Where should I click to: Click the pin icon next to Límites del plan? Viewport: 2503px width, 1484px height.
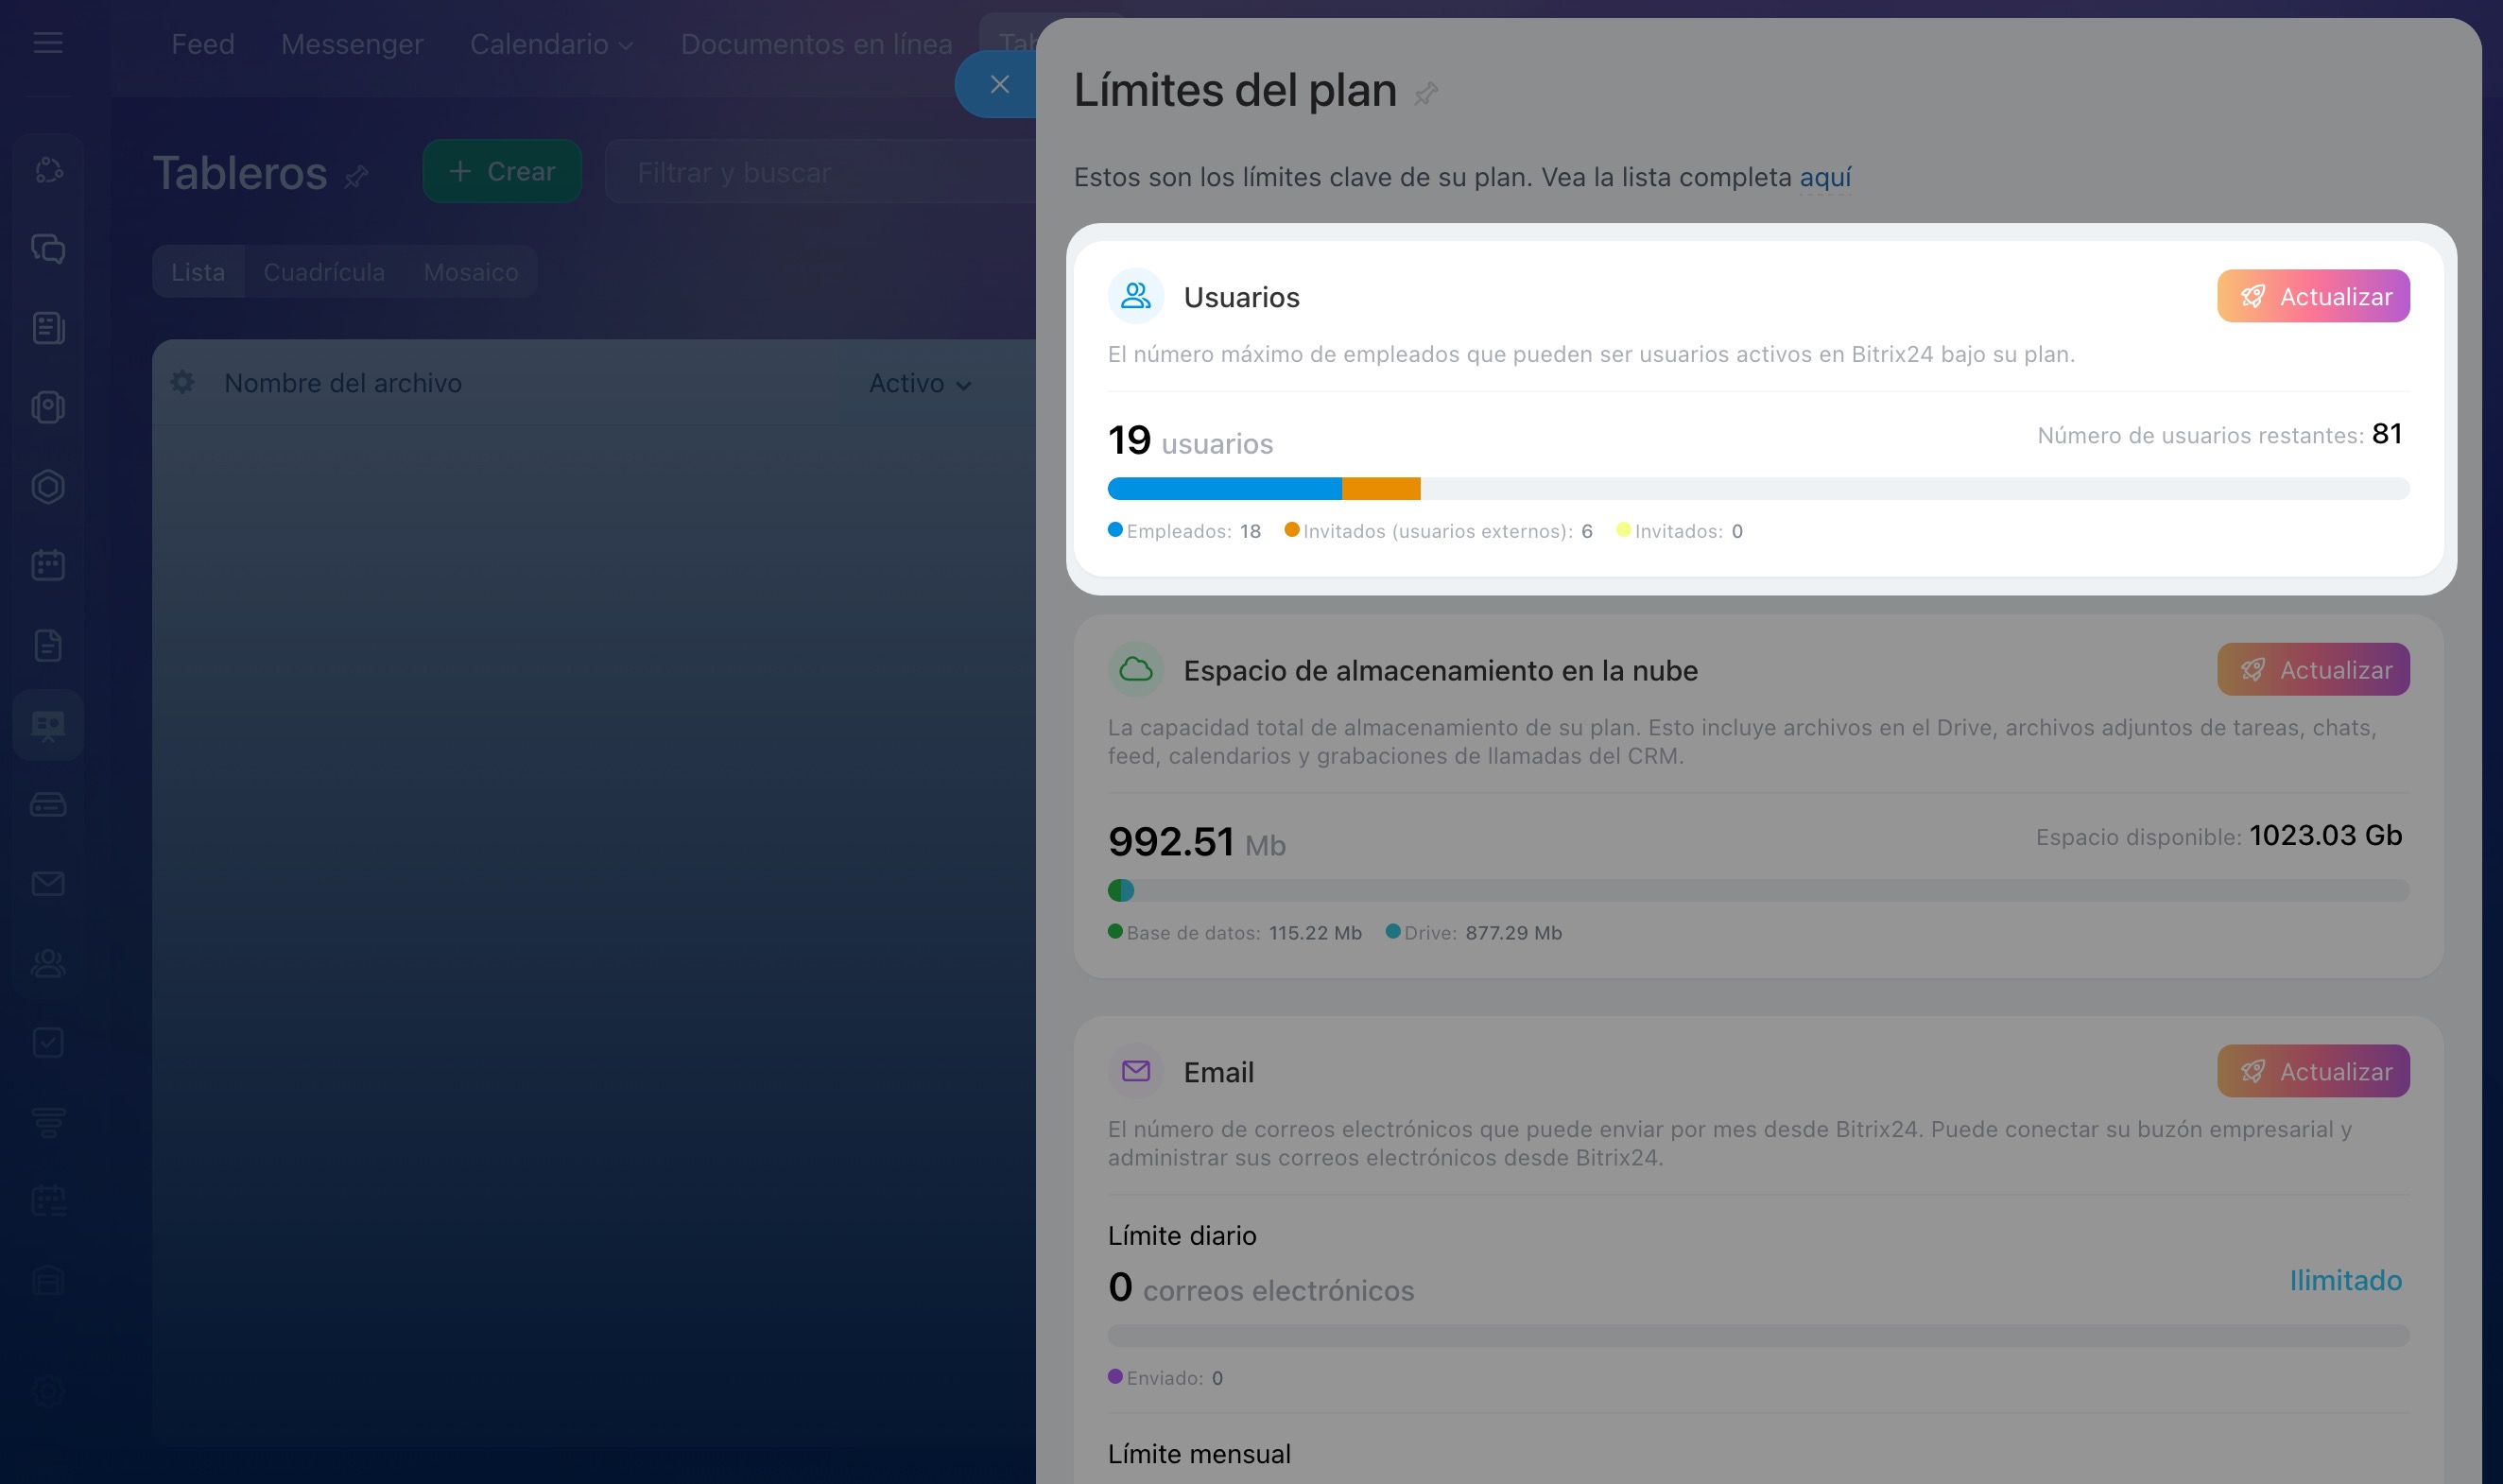tap(1426, 94)
